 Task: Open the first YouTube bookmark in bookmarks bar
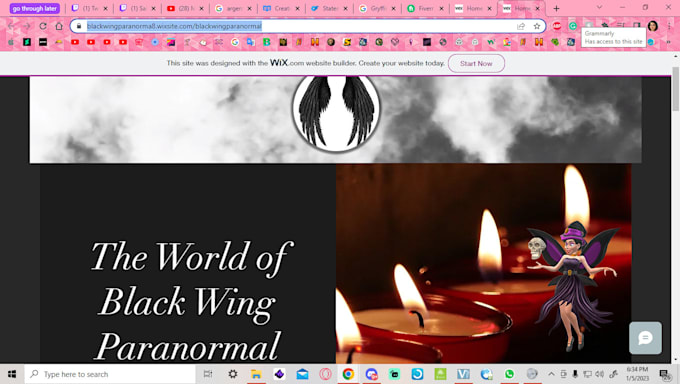coord(75,42)
